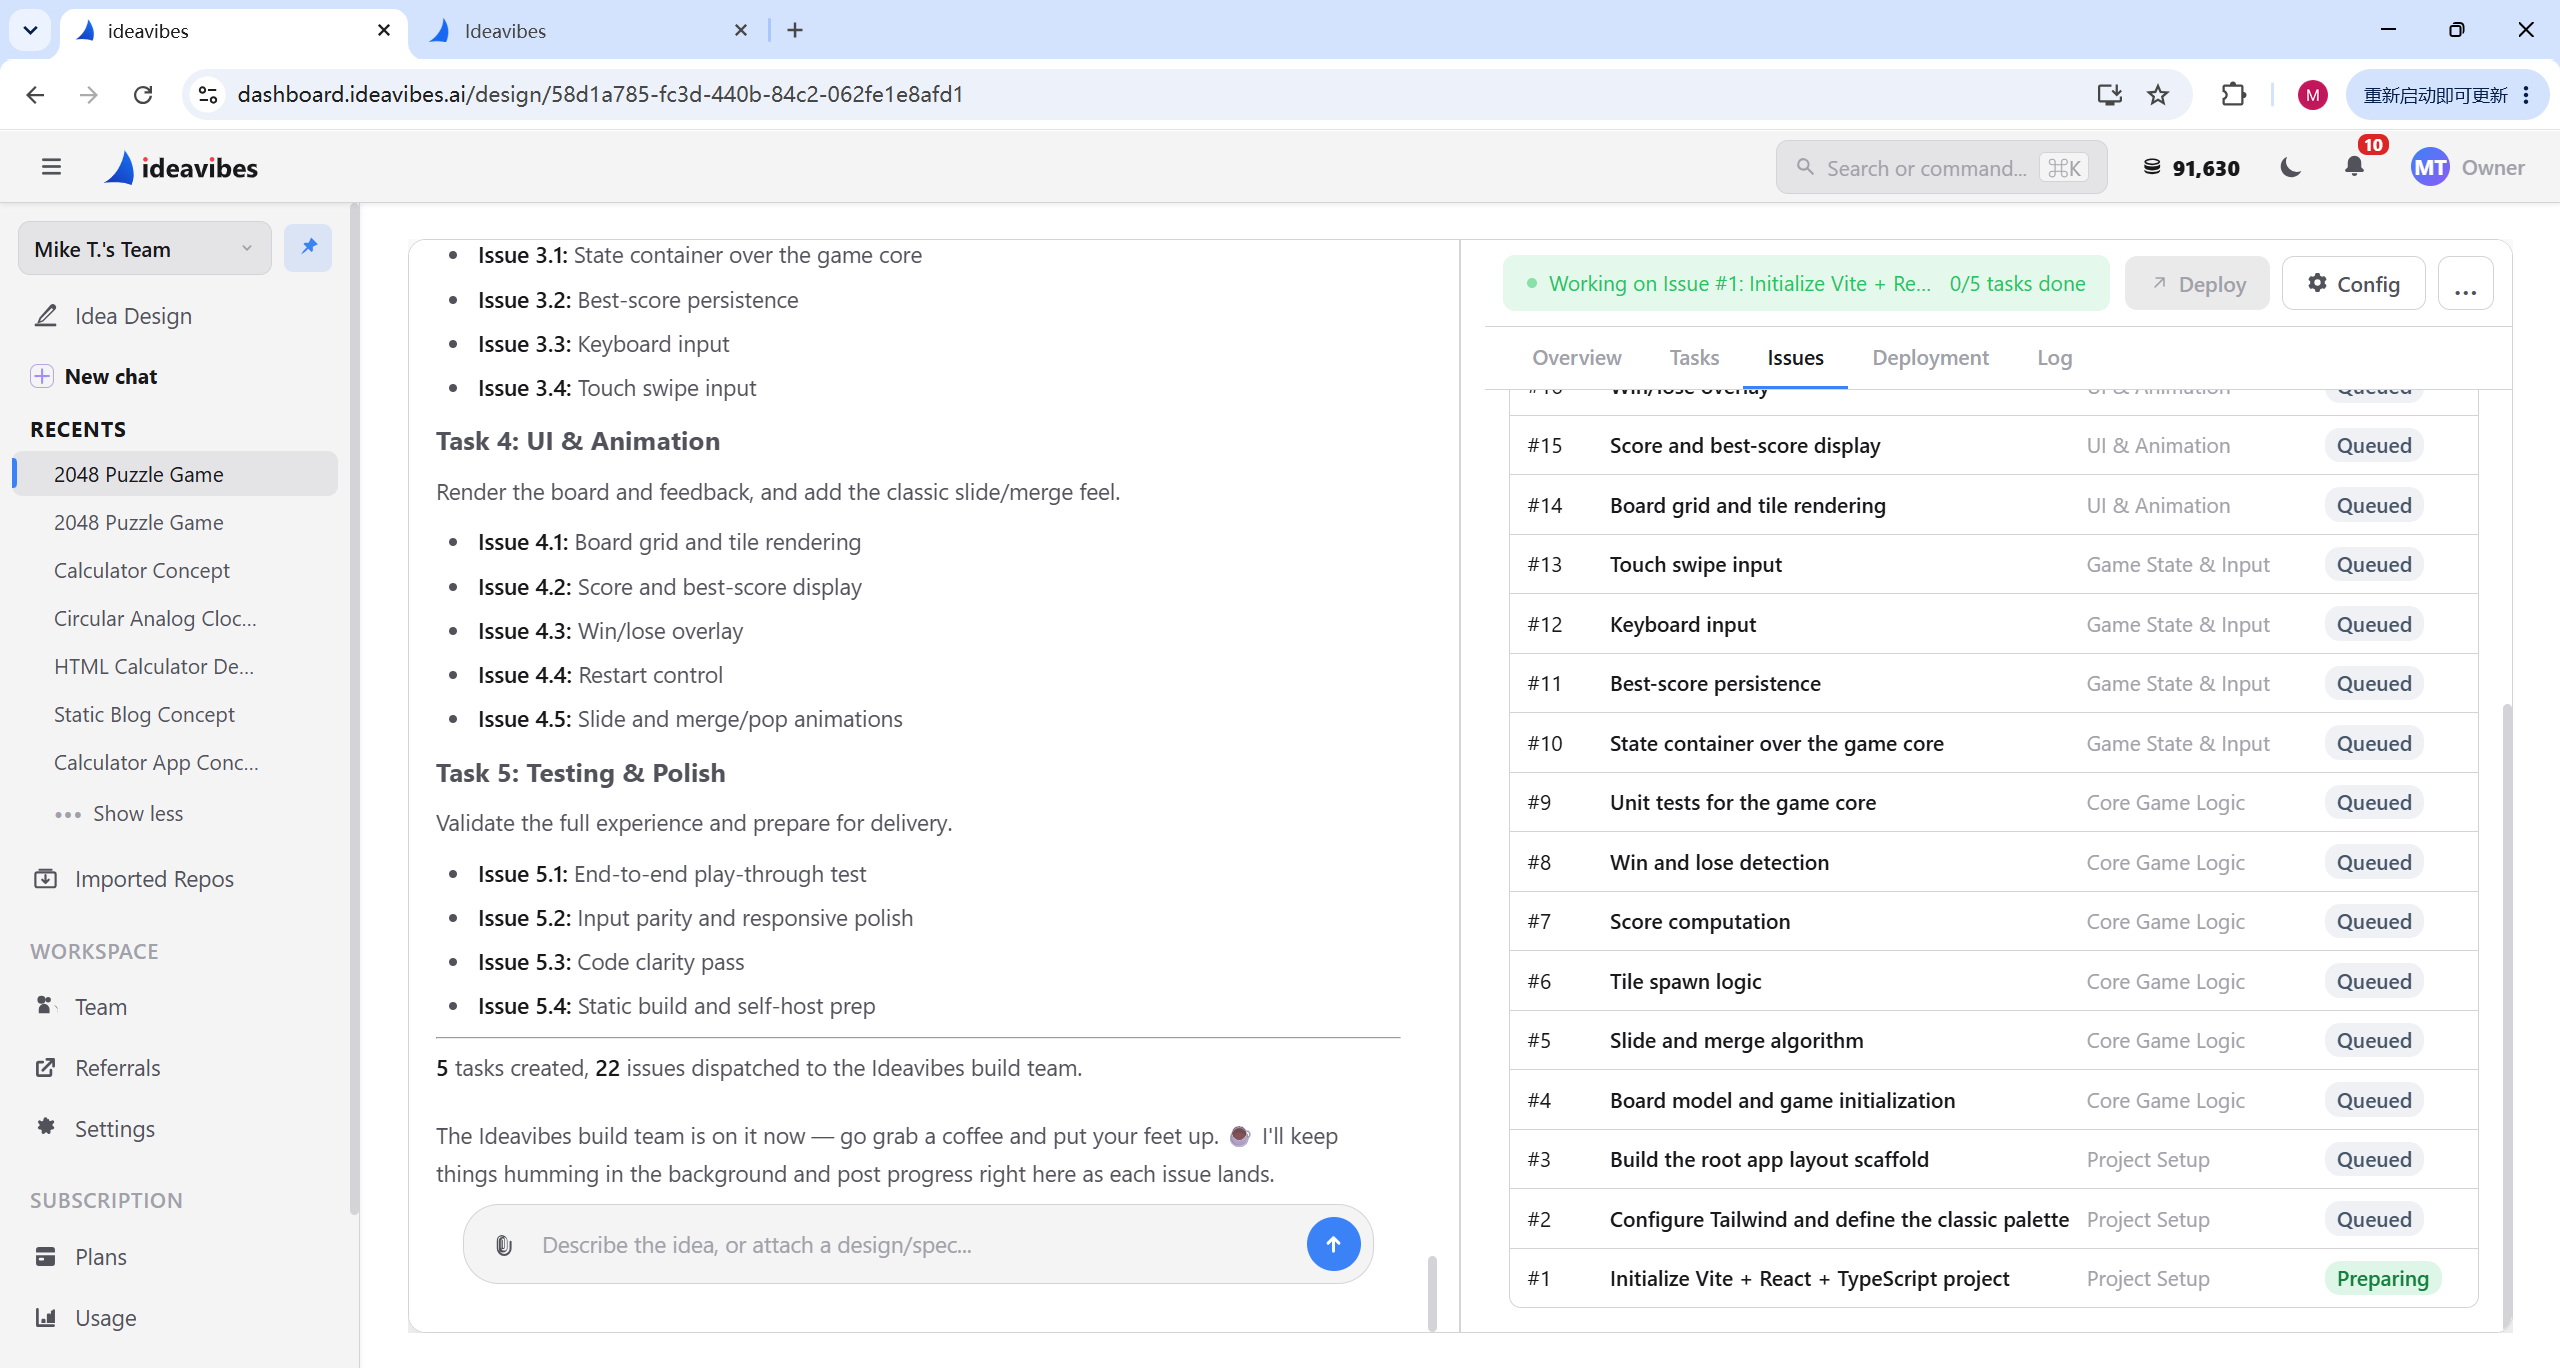The image size is (2560, 1368).
Task: Open the Config button
Action: pos(2353,284)
